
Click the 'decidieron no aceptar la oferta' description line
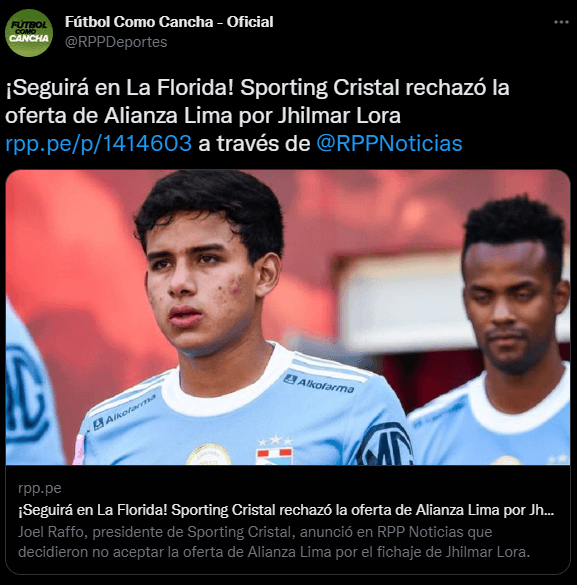tap(274, 552)
